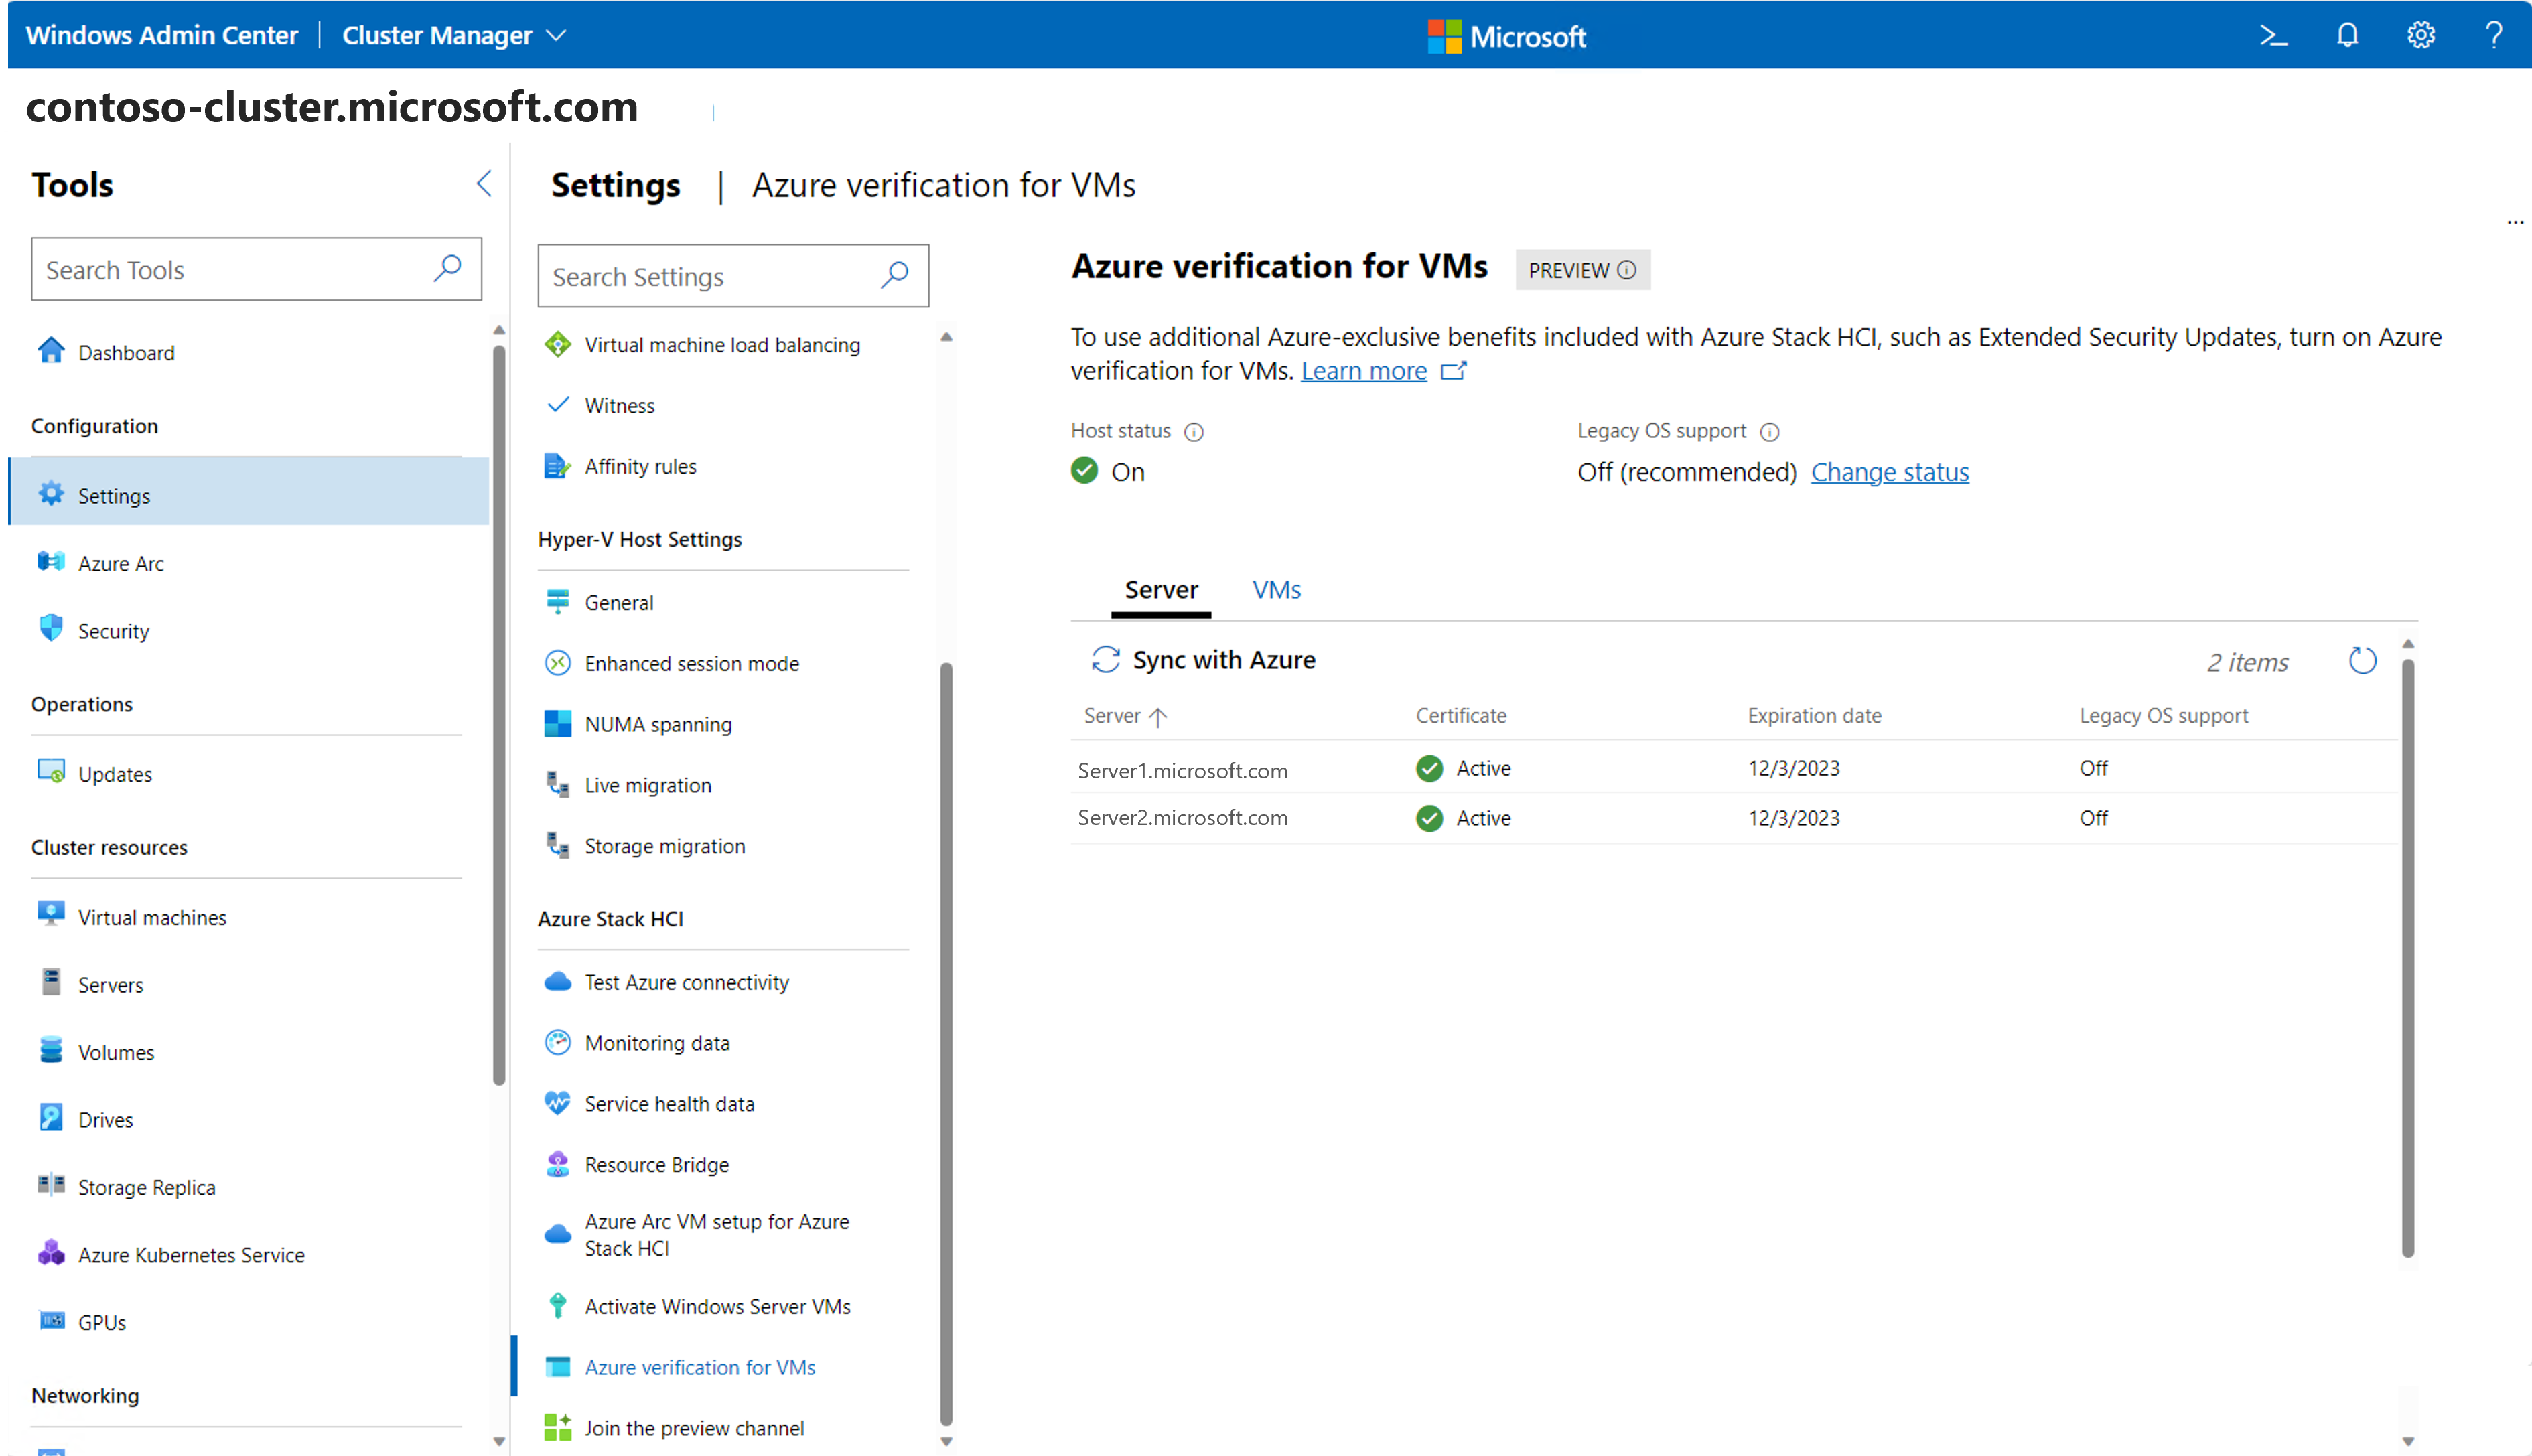Select the Server1.microsoft.com row
Image resolution: width=2532 pixels, height=1456 pixels.
point(1182,770)
